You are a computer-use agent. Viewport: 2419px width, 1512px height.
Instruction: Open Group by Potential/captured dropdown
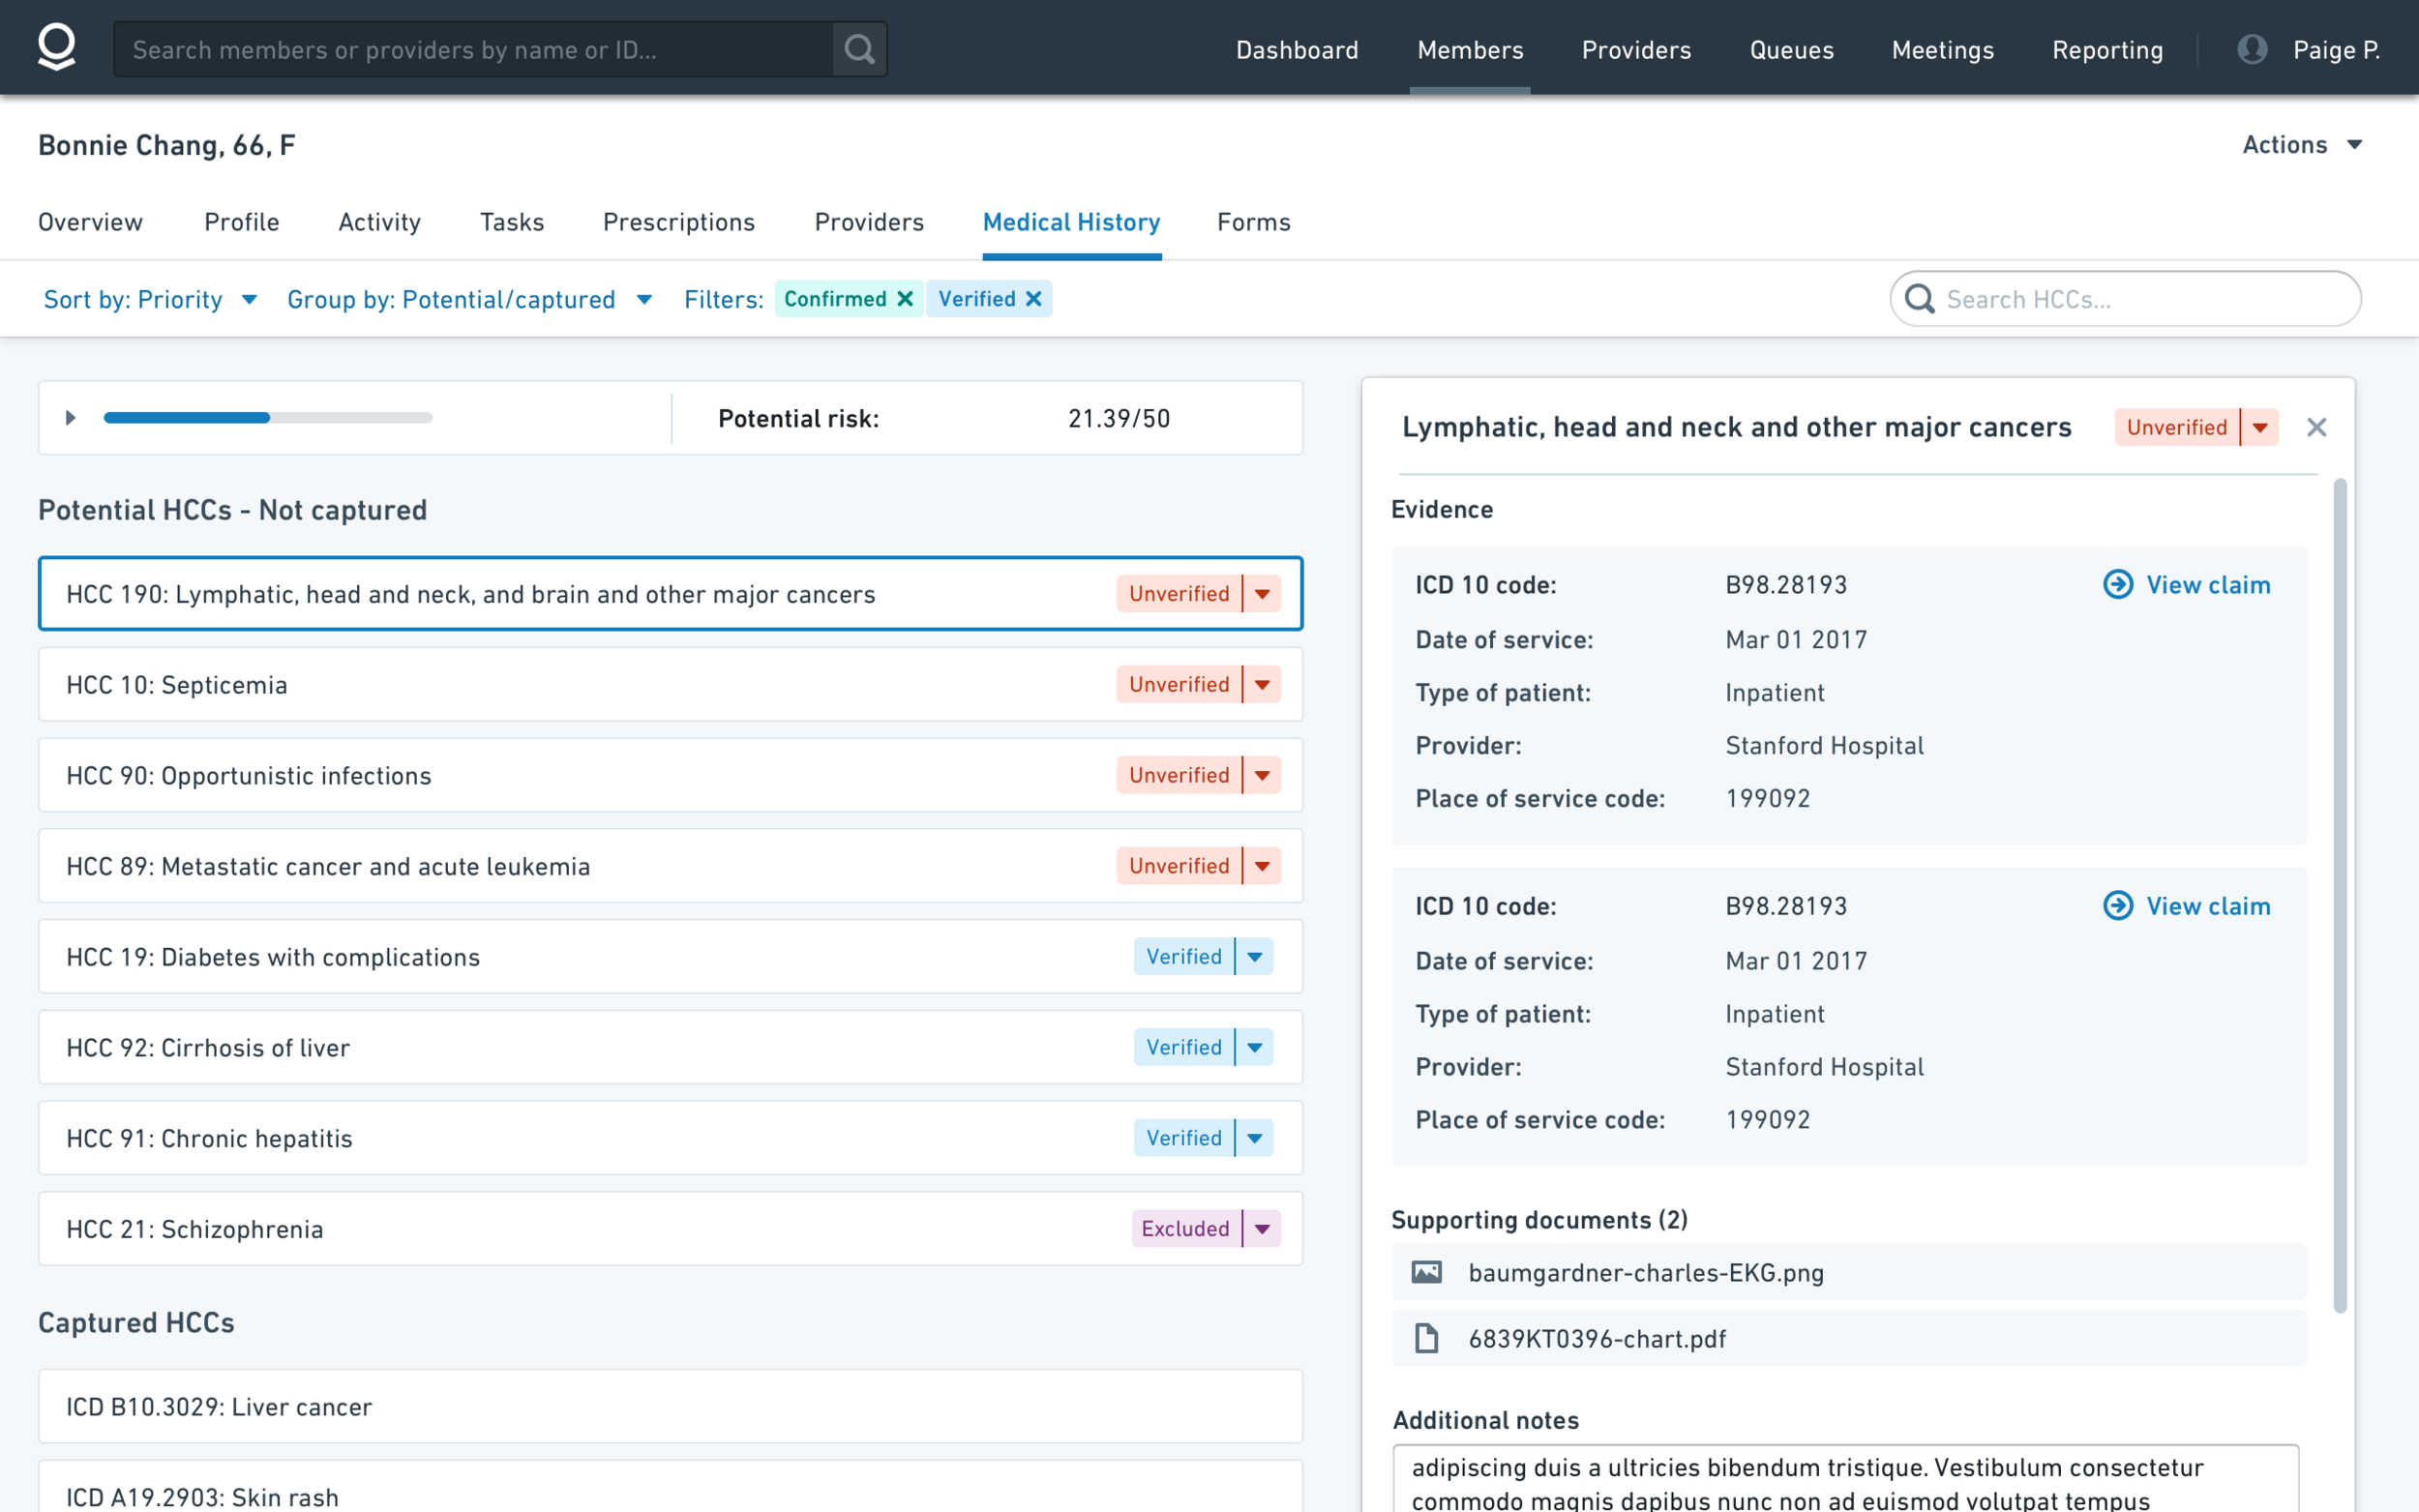(469, 300)
